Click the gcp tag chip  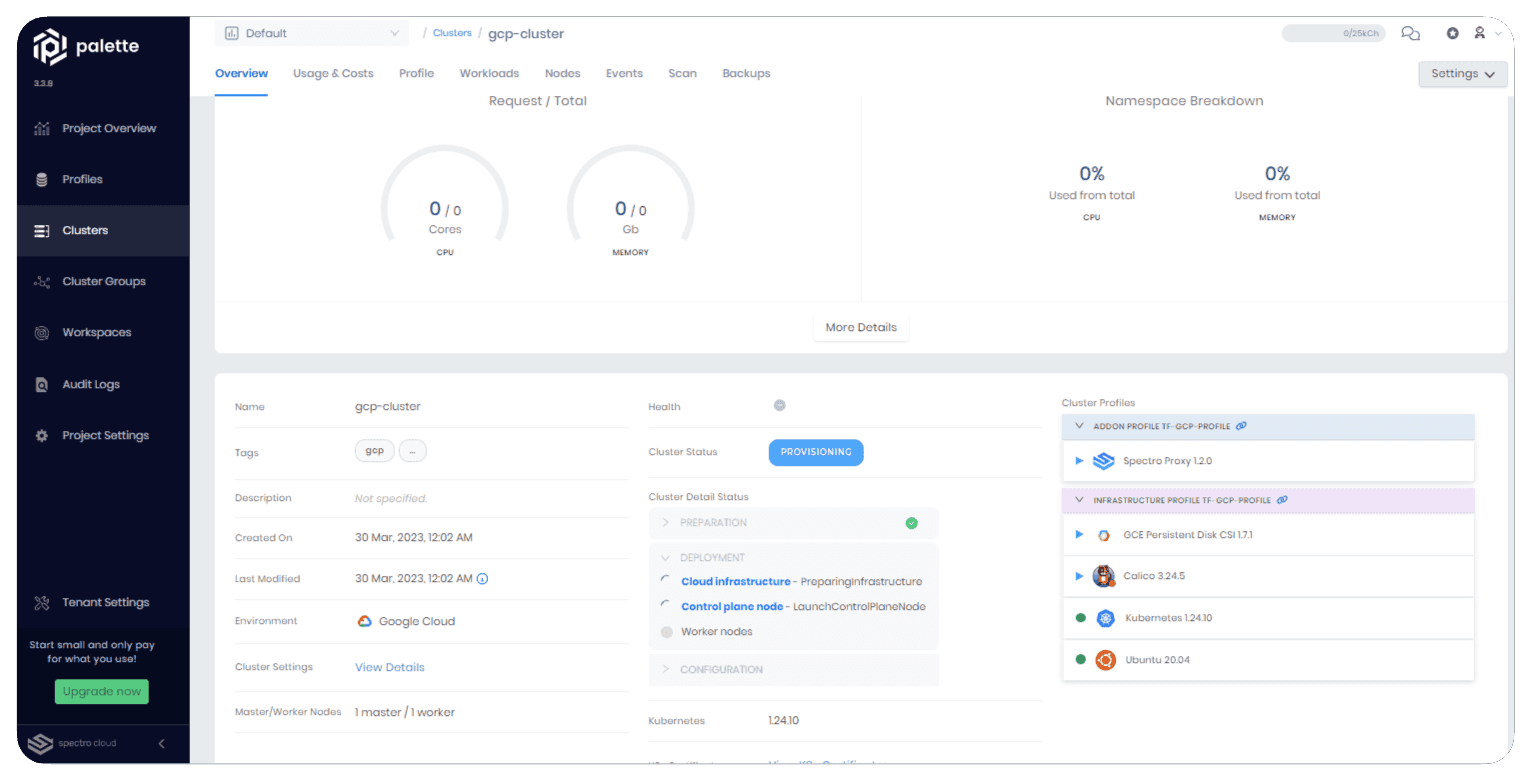pos(374,452)
